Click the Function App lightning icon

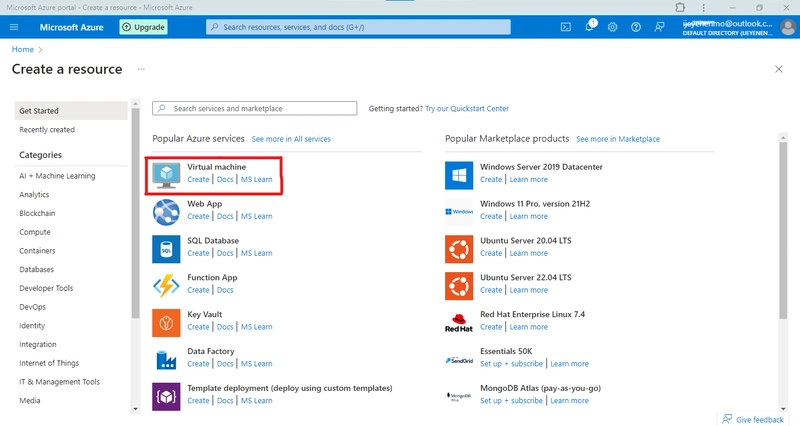coord(166,286)
